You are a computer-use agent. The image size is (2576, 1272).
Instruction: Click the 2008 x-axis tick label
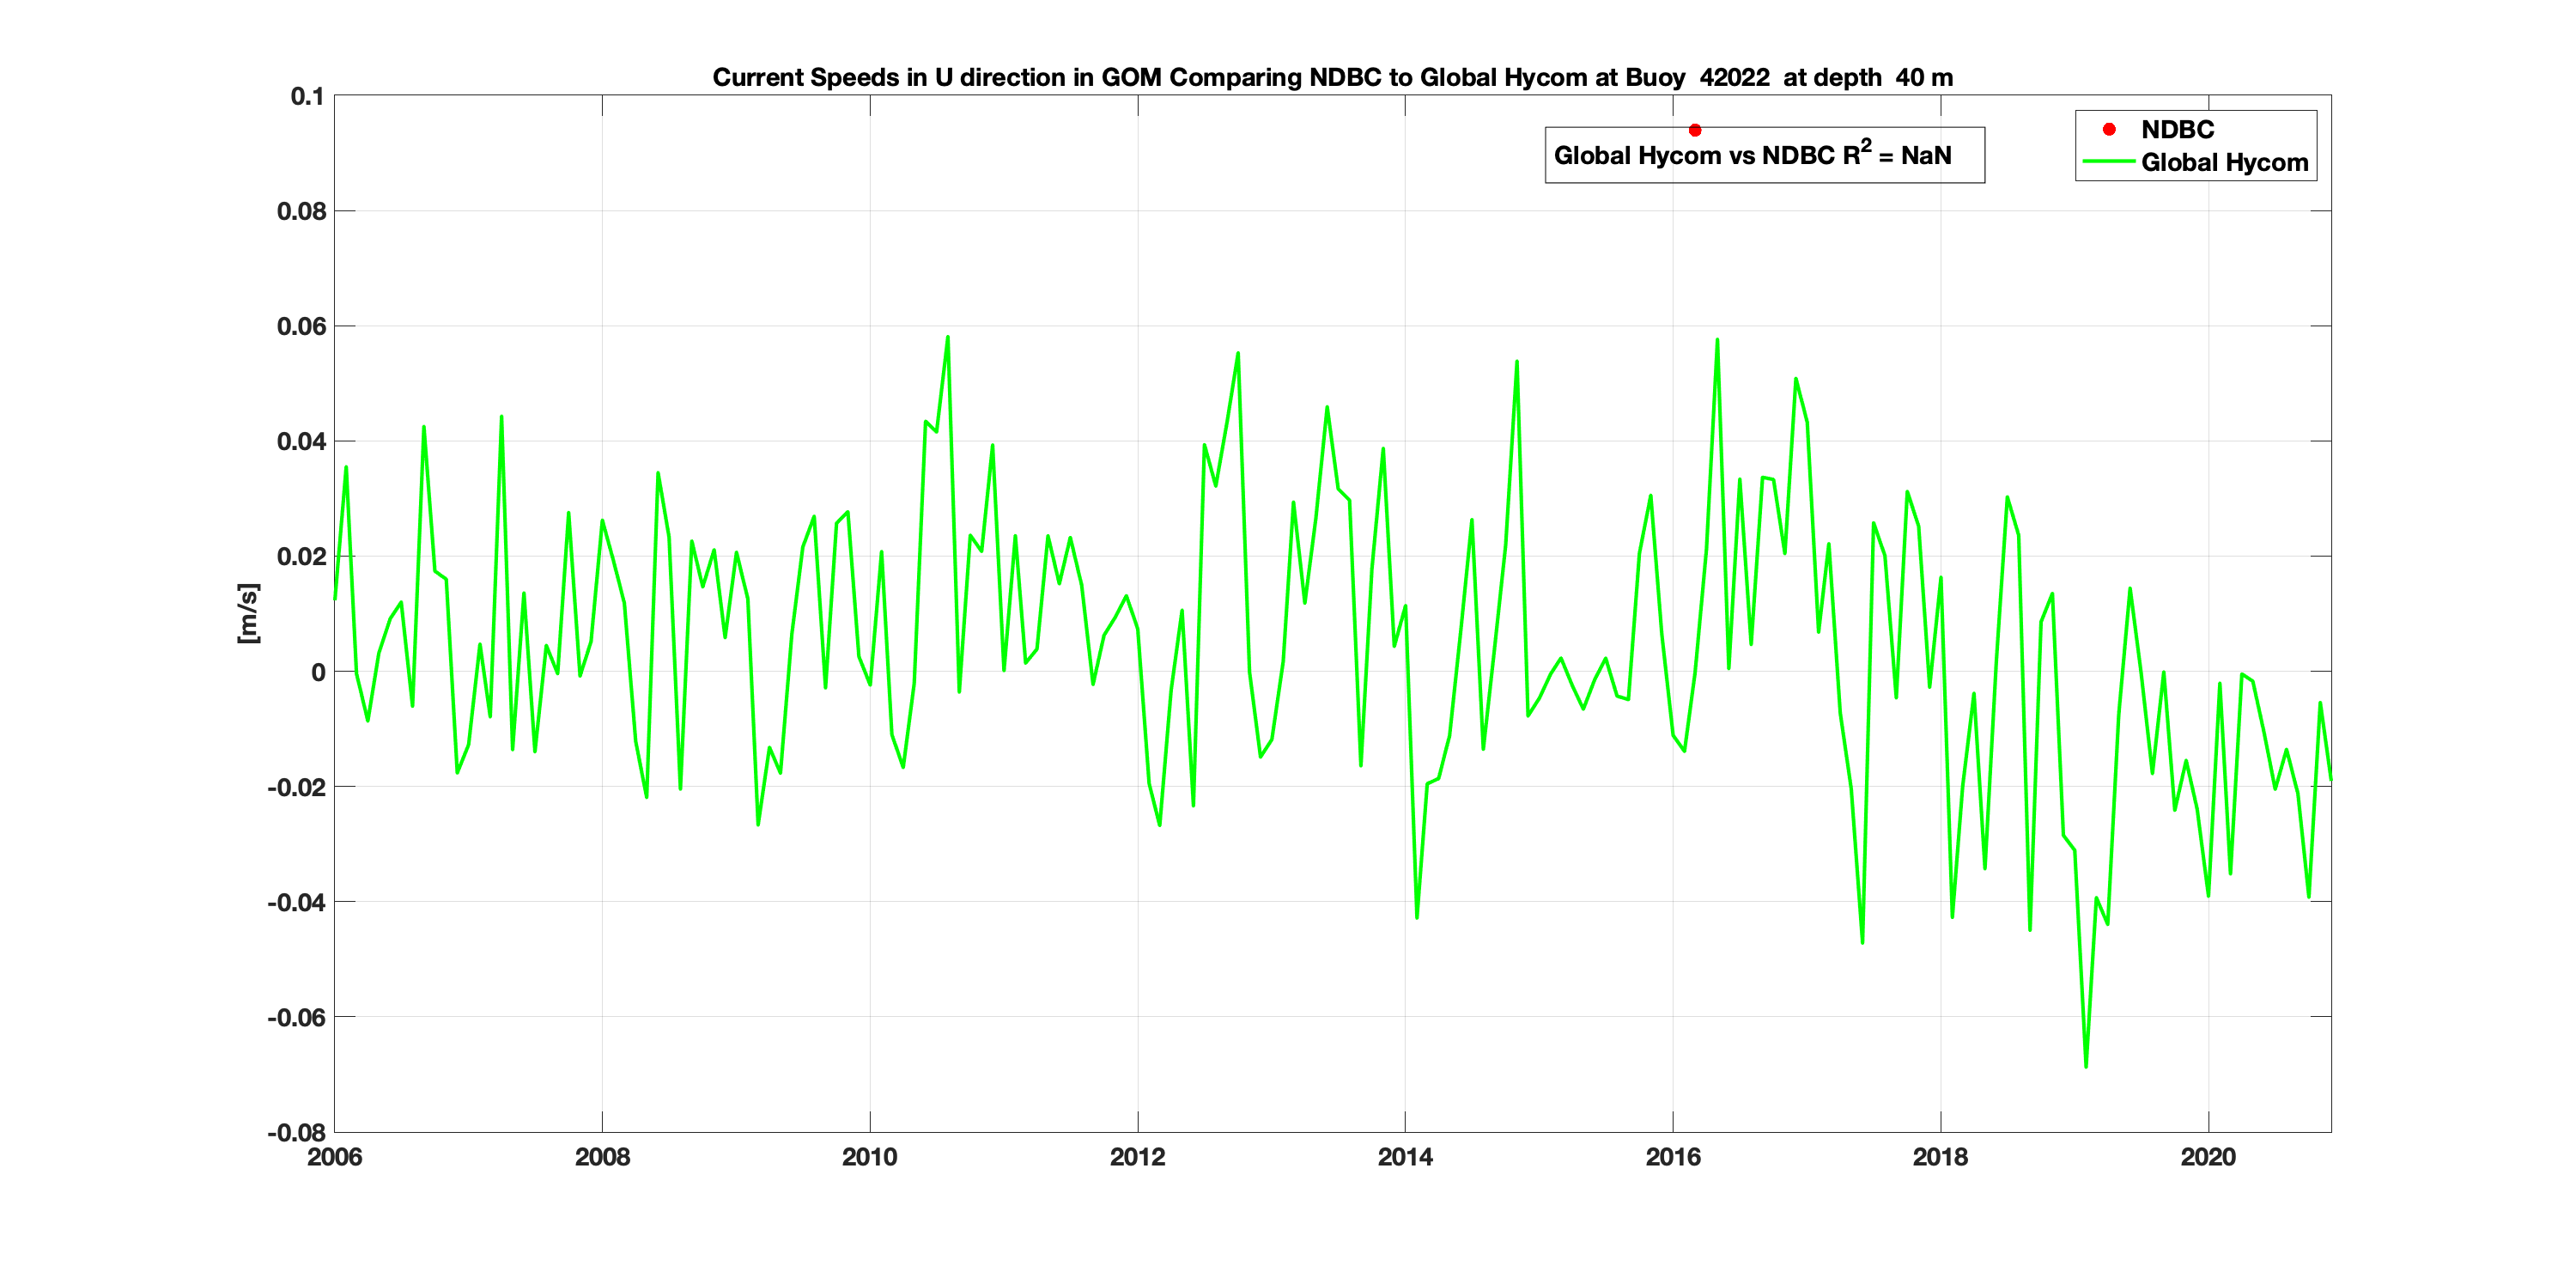tap(602, 1157)
